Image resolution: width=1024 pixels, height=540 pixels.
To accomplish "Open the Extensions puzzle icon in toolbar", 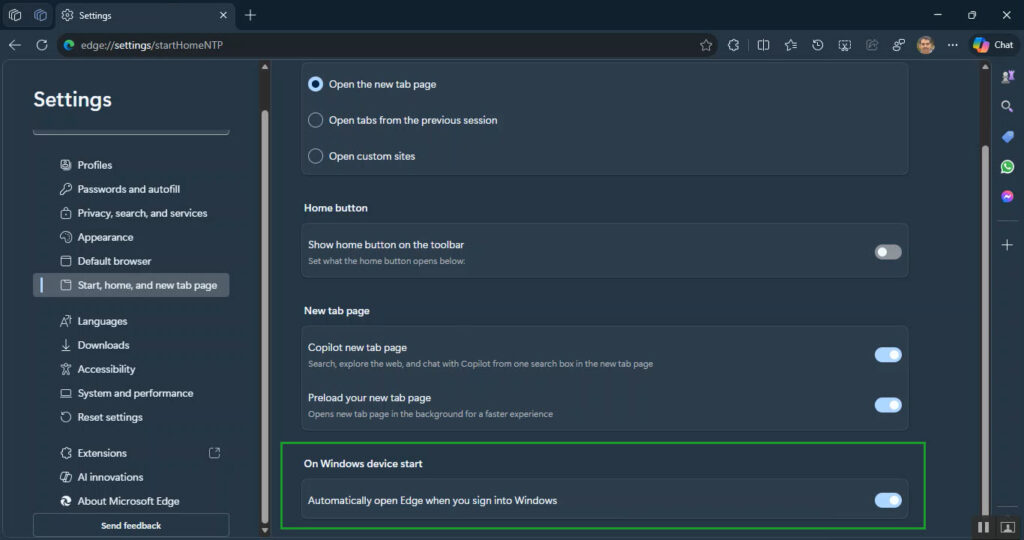I will click(733, 45).
